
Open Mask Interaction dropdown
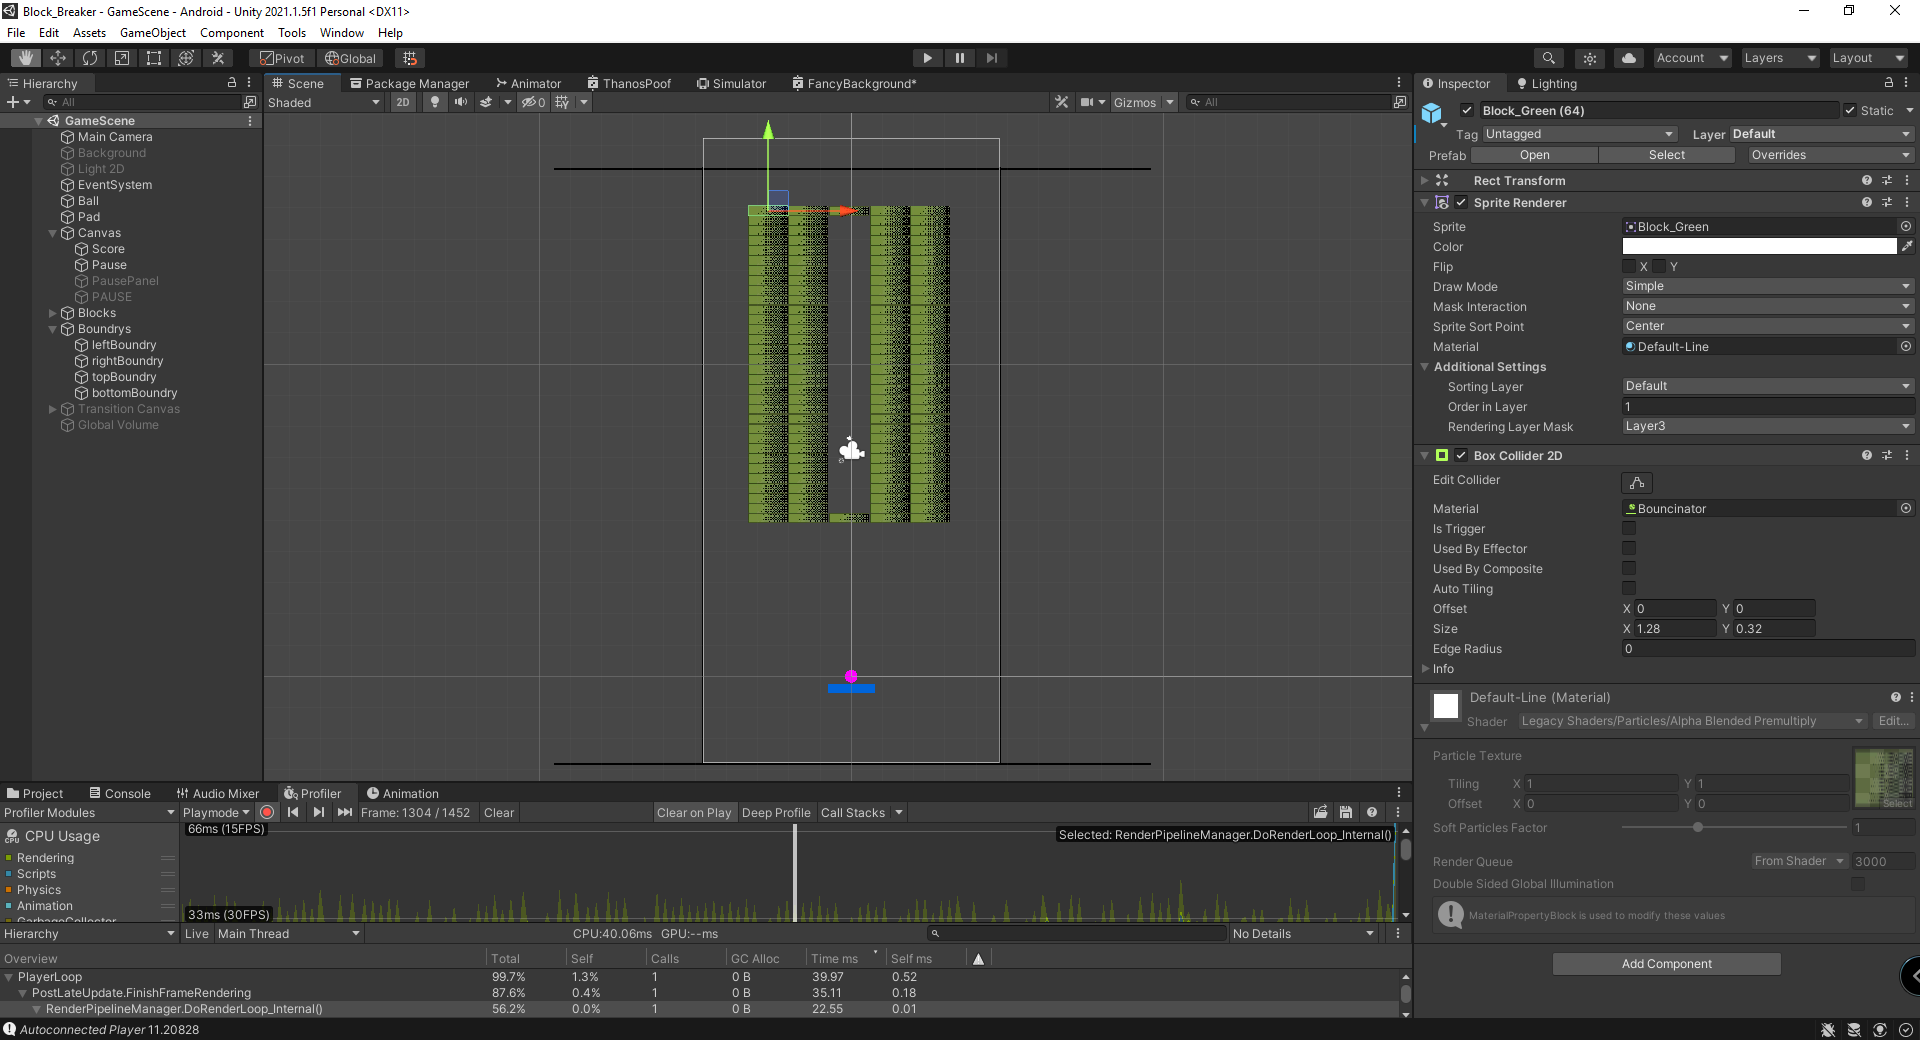(x=1768, y=306)
